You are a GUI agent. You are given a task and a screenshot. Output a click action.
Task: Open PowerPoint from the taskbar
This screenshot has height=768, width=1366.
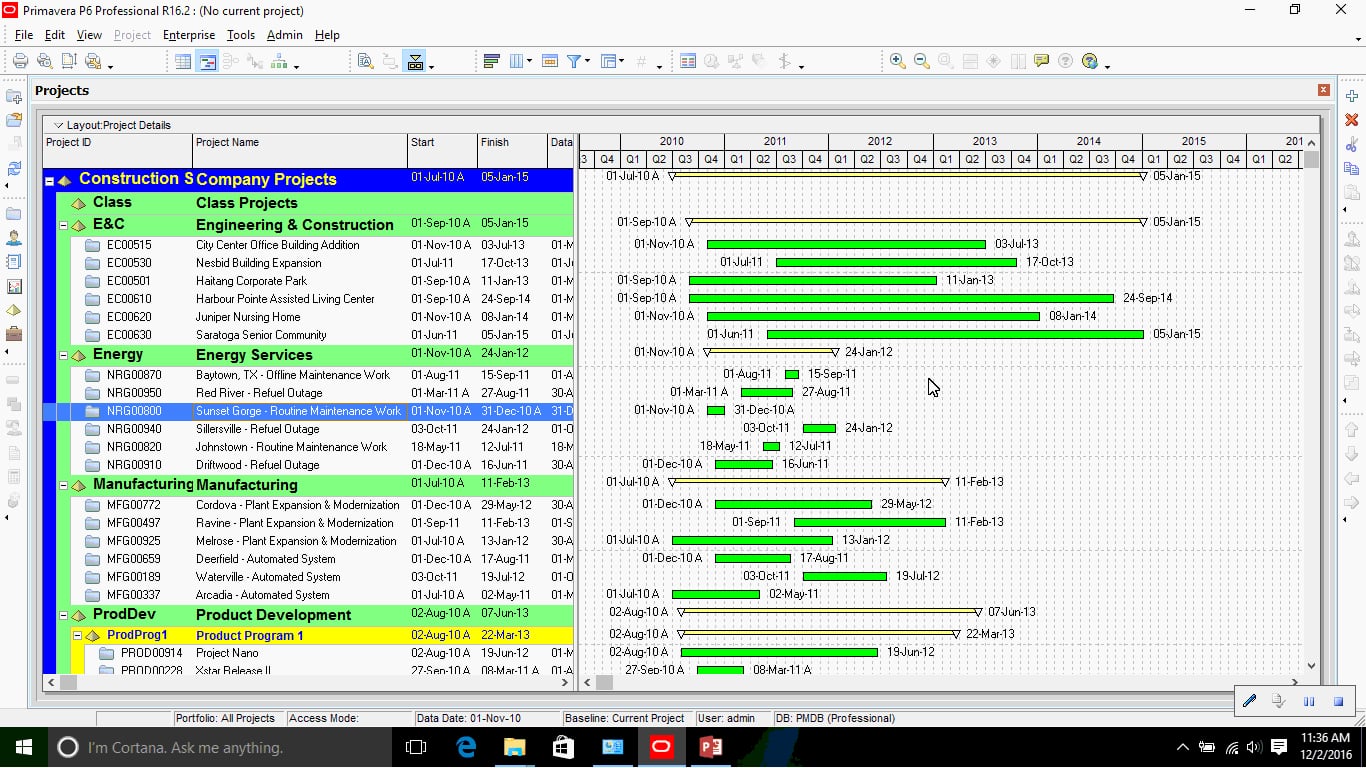click(710, 747)
